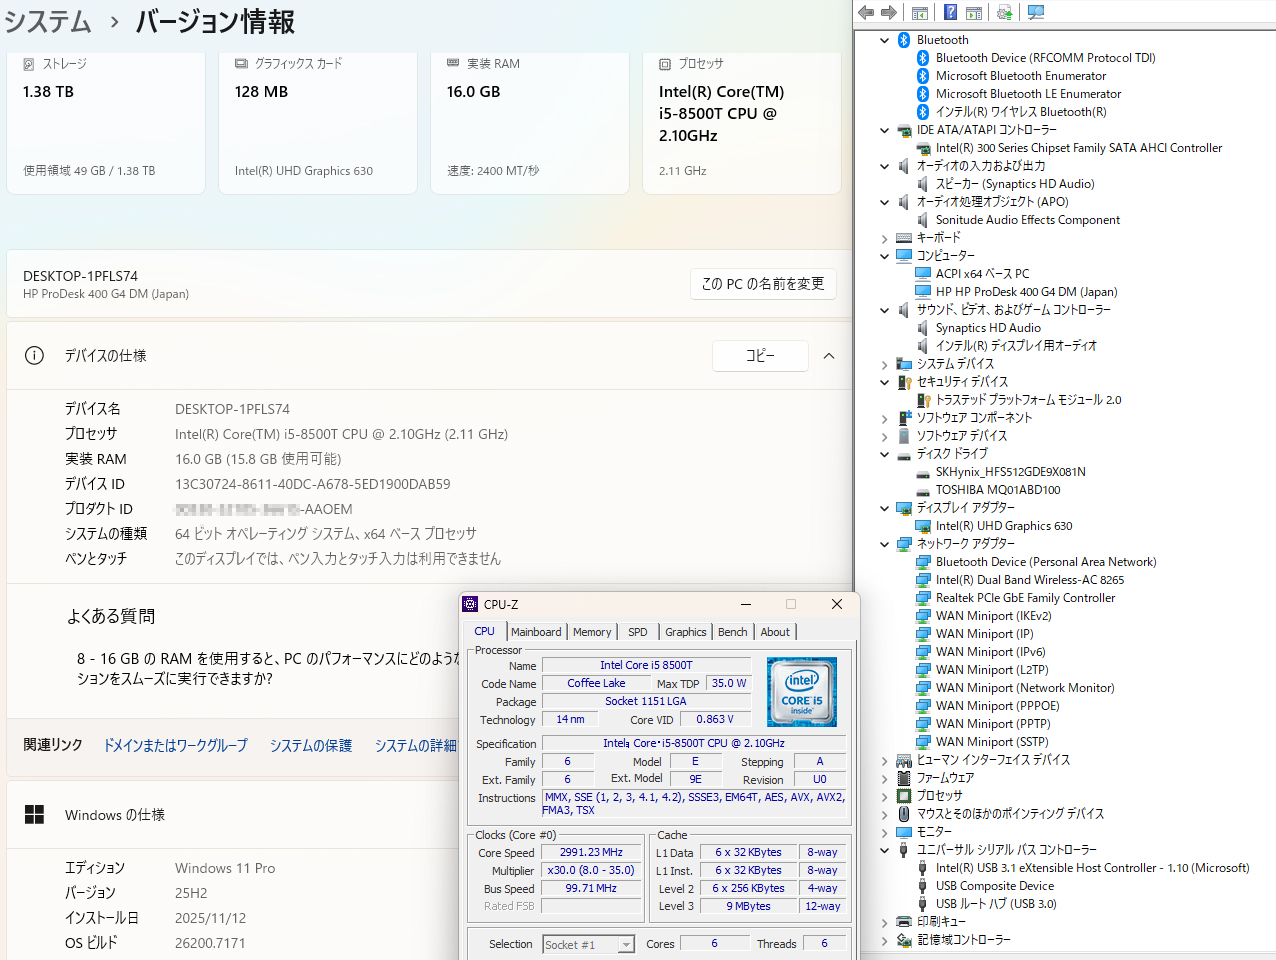Click the update driver toolbar icon
Viewport: 1276px width, 960px height.
(1005, 13)
